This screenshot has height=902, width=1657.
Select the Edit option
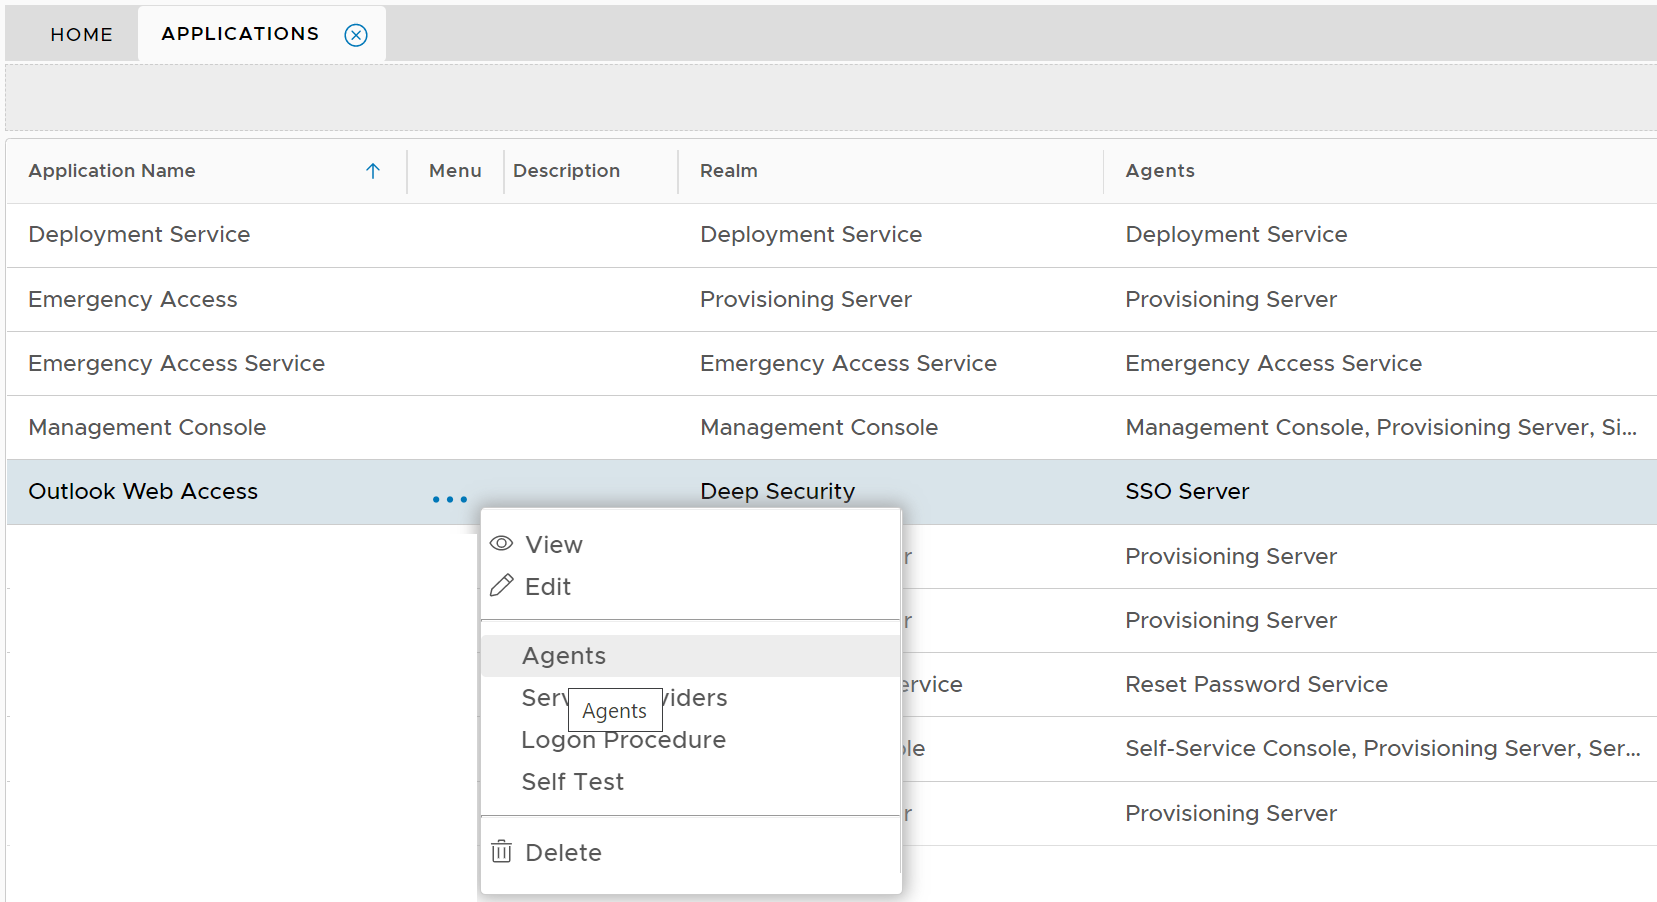click(x=546, y=586)
